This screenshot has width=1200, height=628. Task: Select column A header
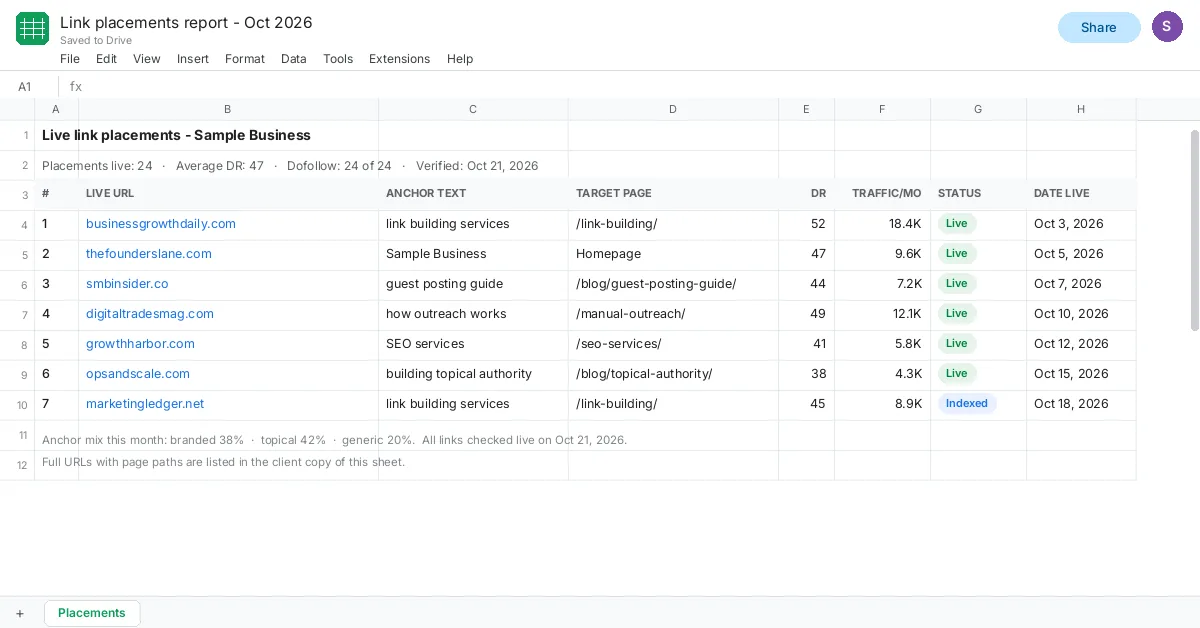point(56,109)
